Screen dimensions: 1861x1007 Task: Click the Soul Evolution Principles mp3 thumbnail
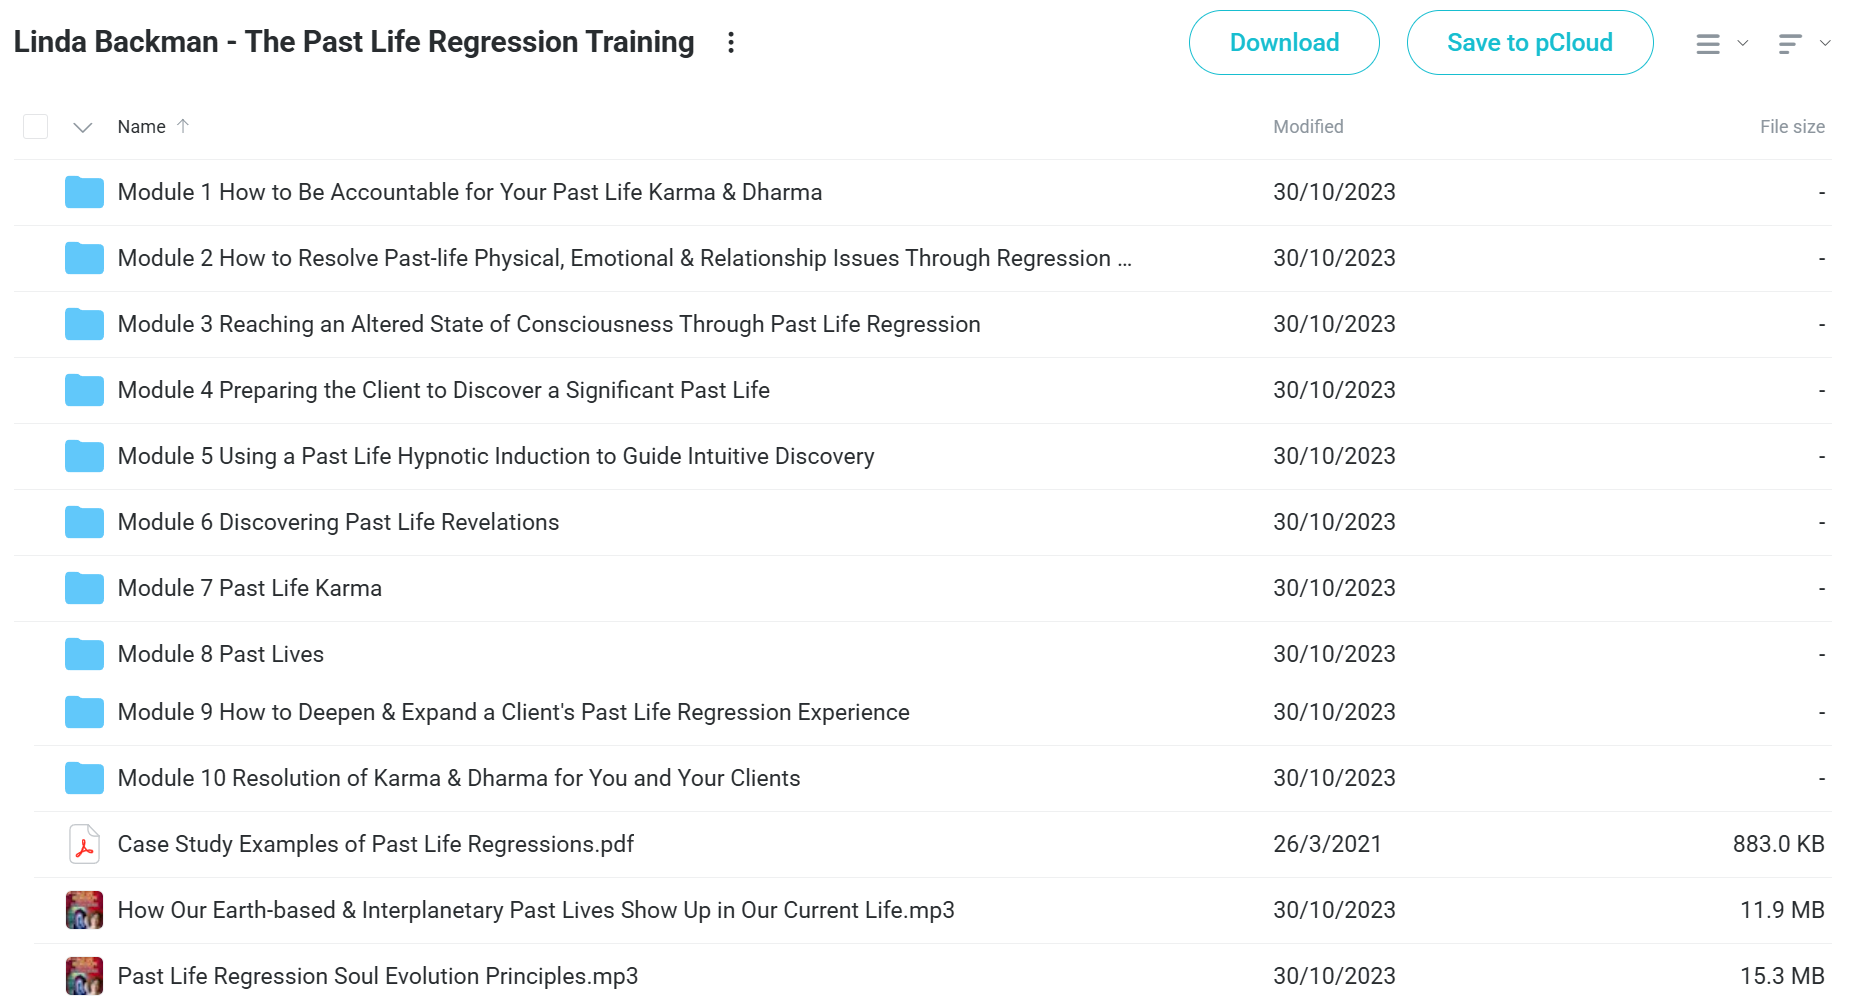(84, 976)
